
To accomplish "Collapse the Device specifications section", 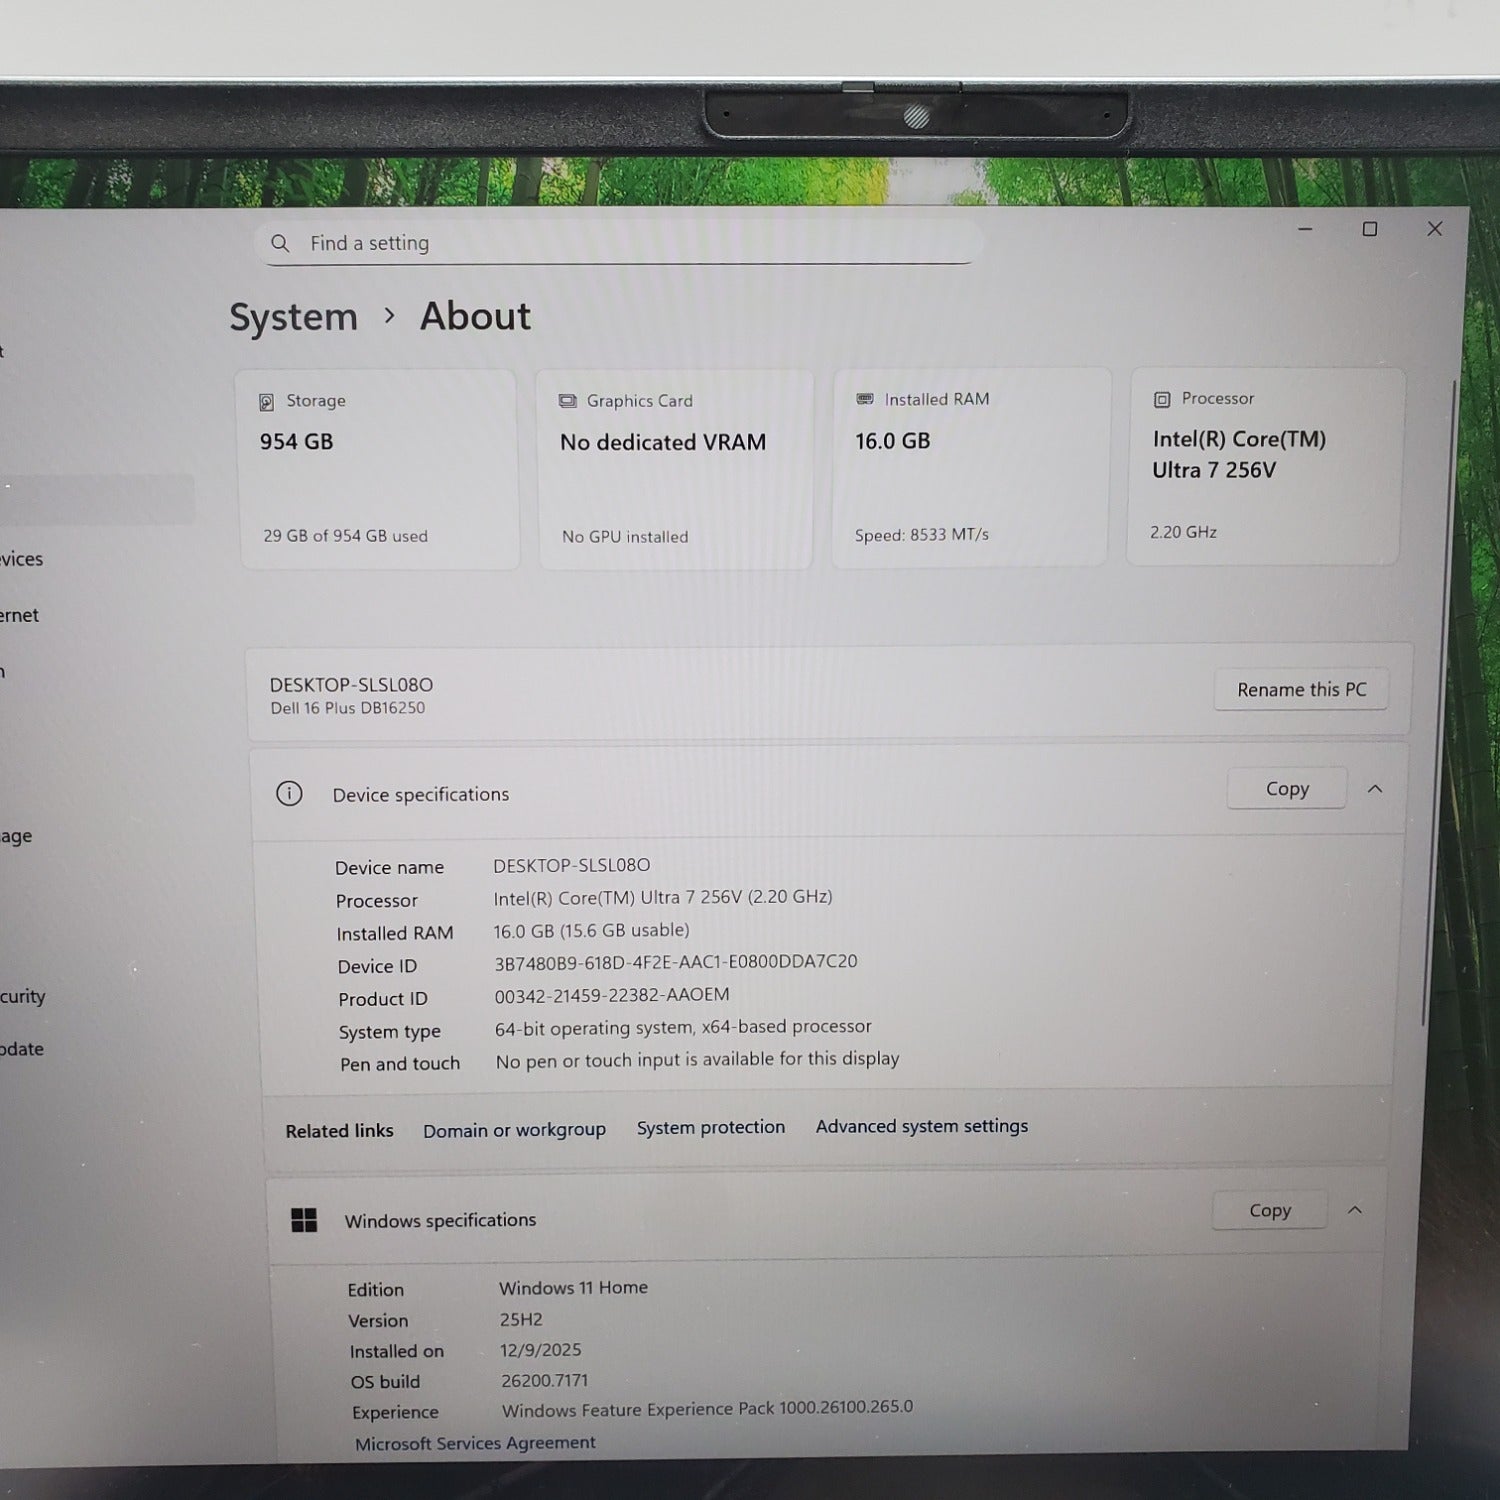I will click(1375, 789).
